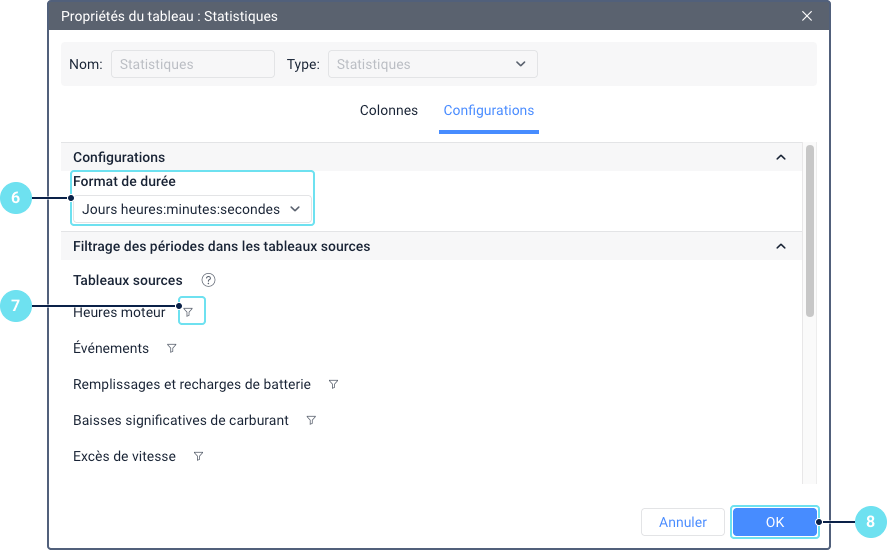
Task: Click filter icon next to Heures moteur
Action: [x=188, y=312]
